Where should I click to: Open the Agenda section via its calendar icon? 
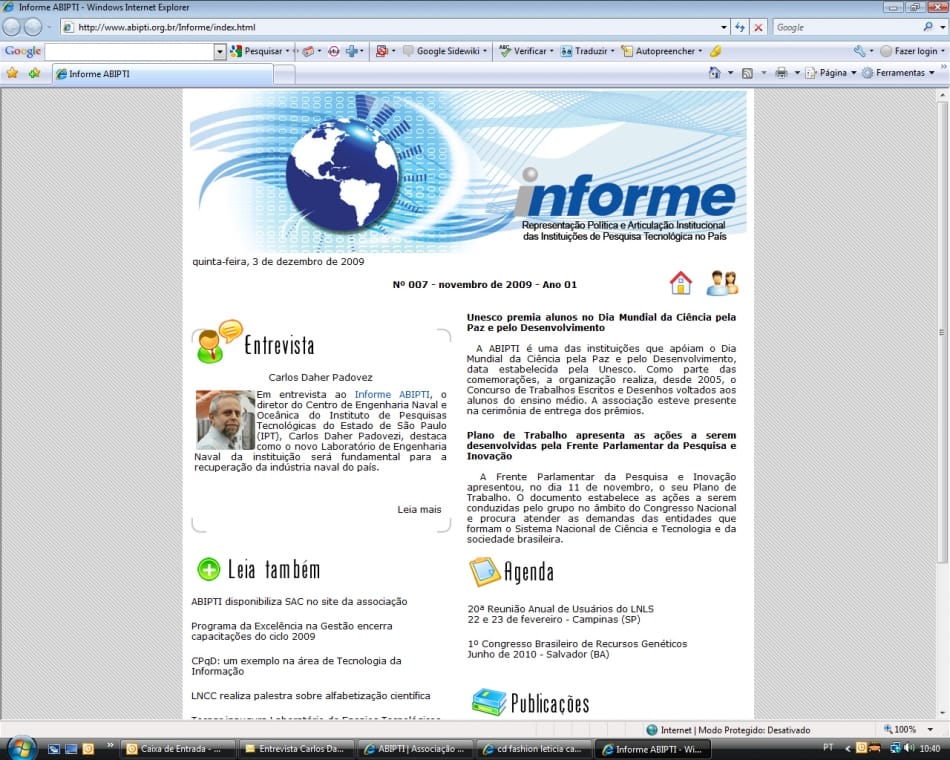coord(483,572)
